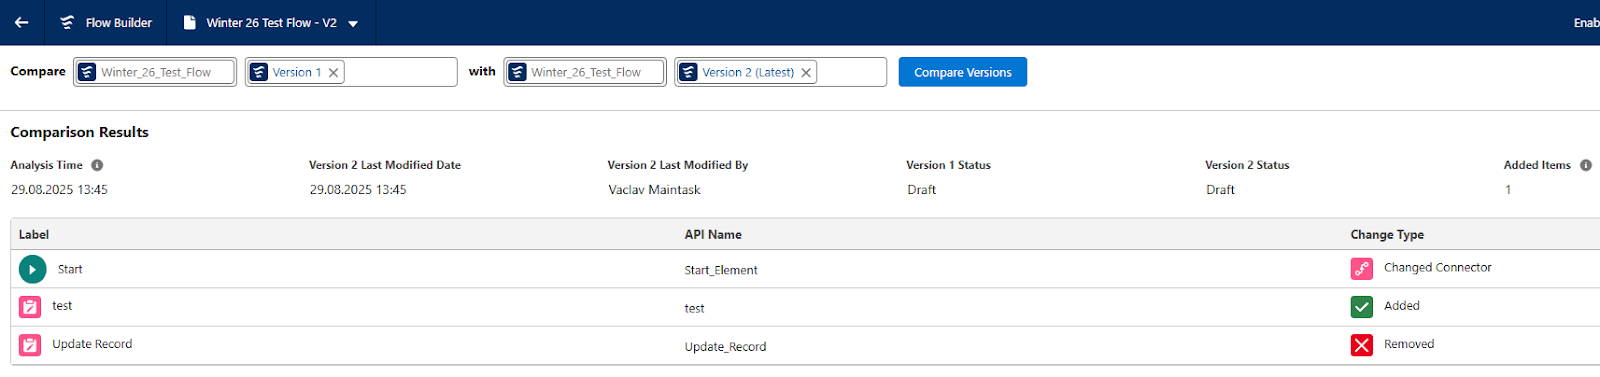Screen dimensions: 1600x377
Task: Click the red Removed X icon
Action: pos(1362,345)
